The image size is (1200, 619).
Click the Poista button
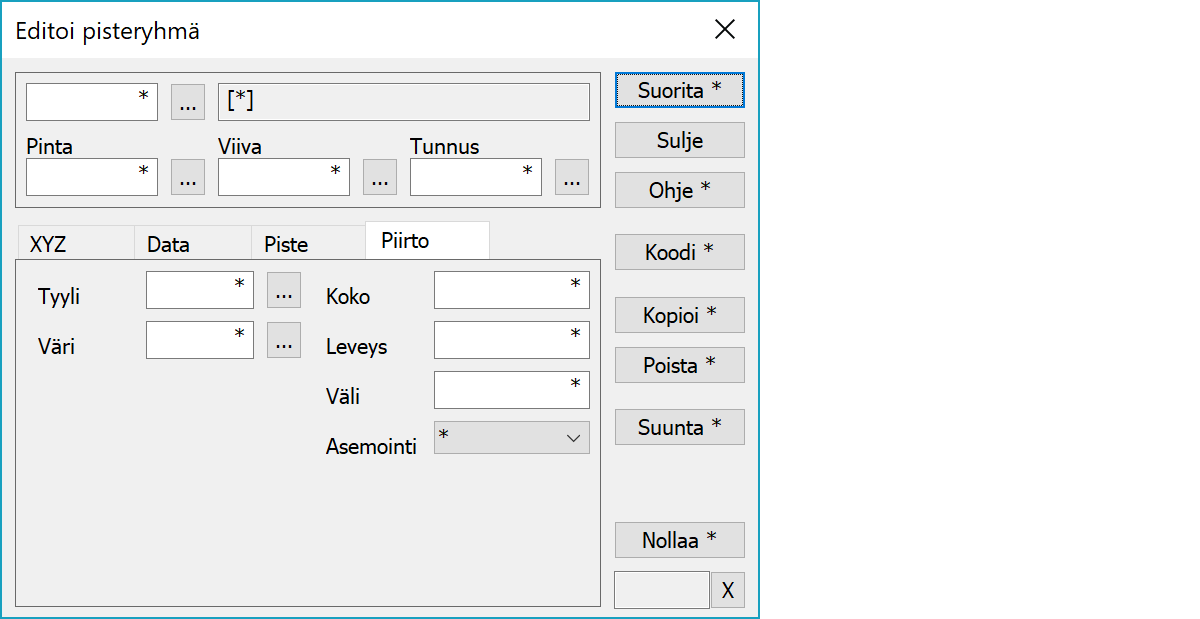pos(679,365)
